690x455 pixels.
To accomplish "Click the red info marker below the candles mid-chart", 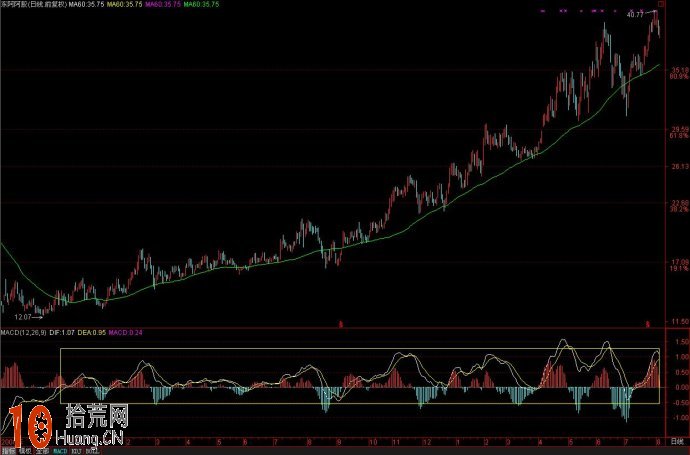I will (x=341, y=323).
